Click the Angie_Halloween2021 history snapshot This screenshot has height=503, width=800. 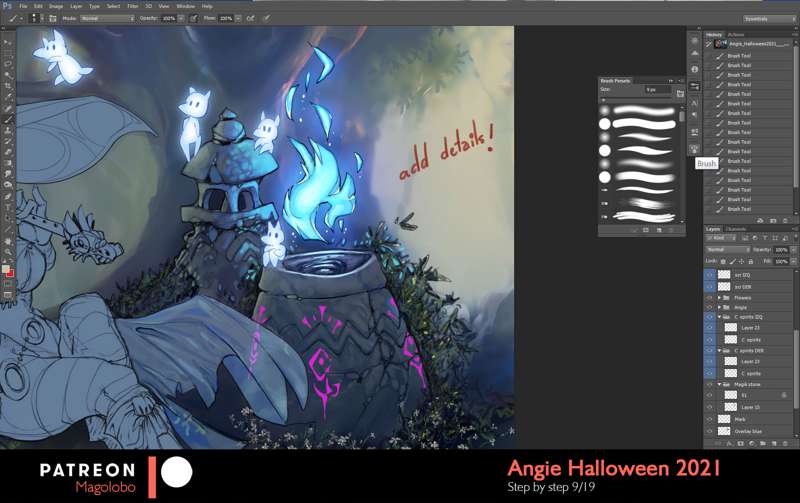[750, 45]
